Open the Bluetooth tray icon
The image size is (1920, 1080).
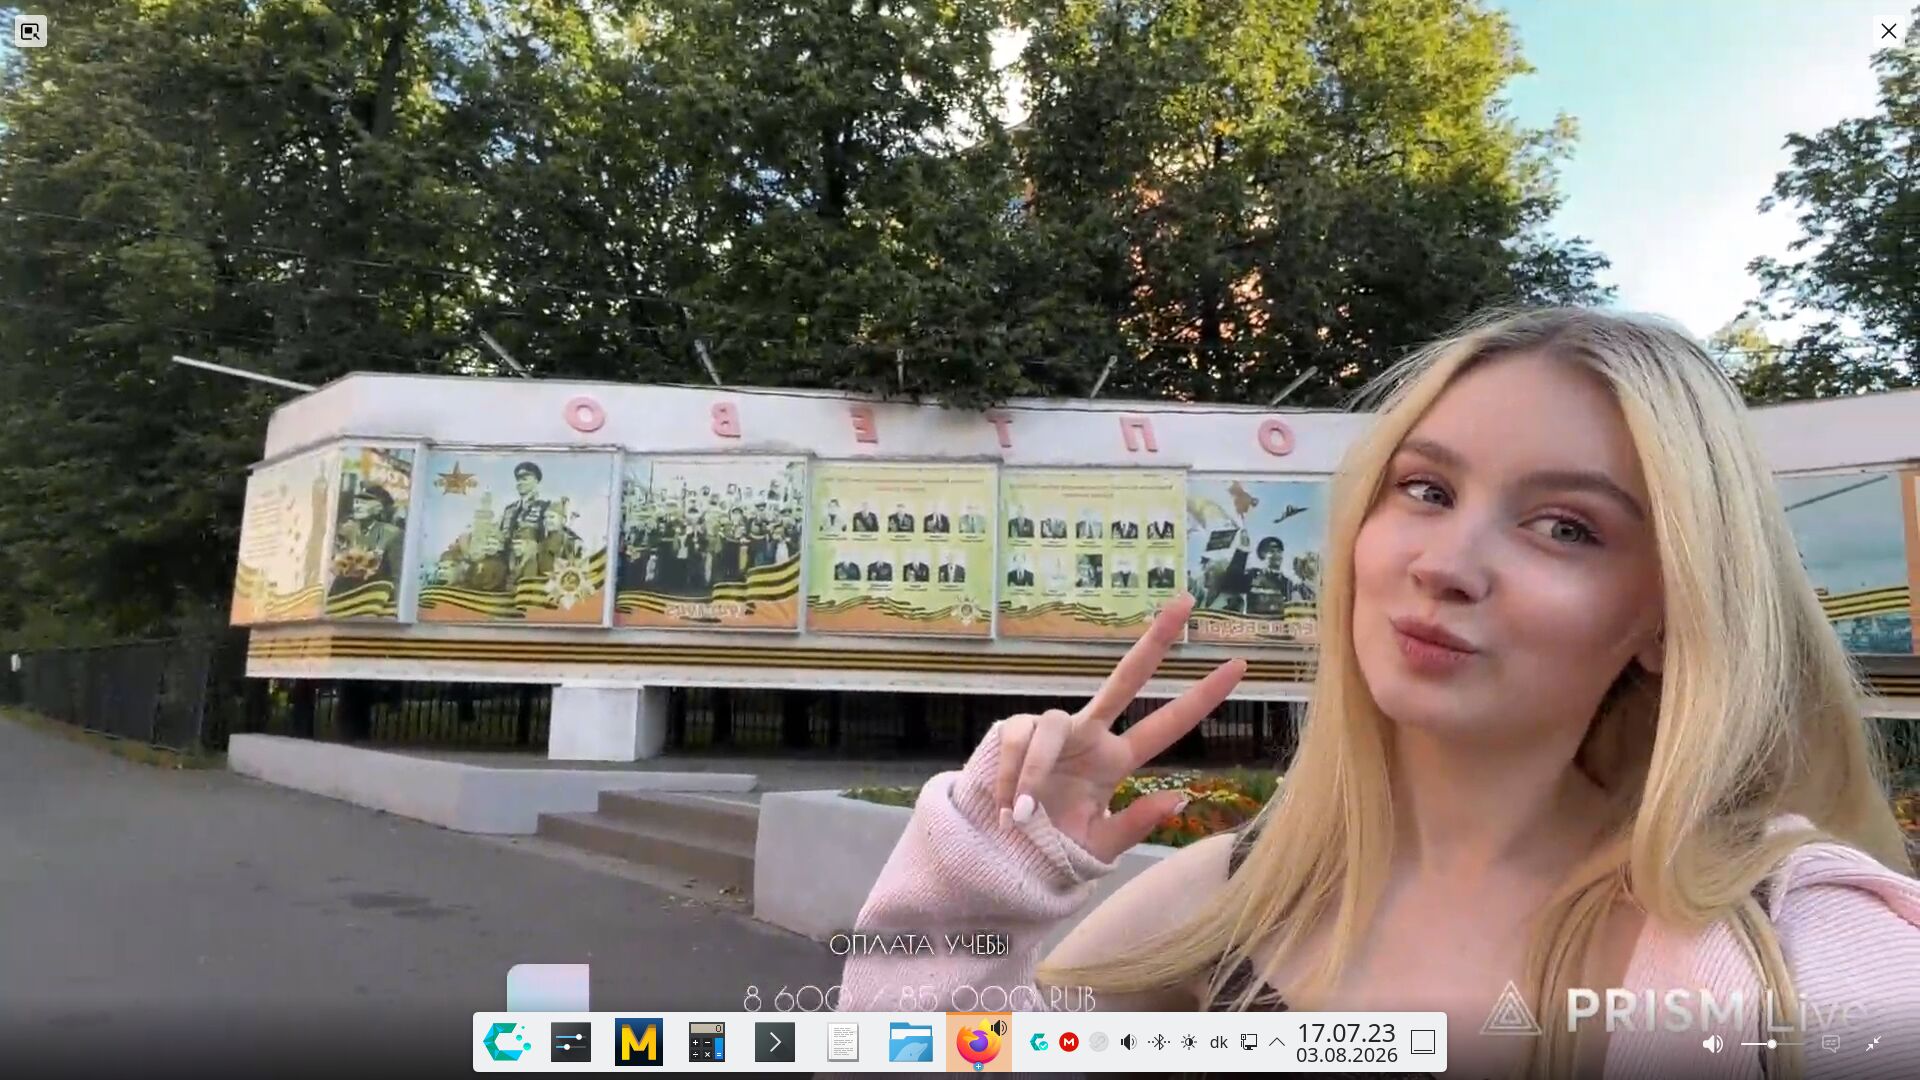1159,1042
